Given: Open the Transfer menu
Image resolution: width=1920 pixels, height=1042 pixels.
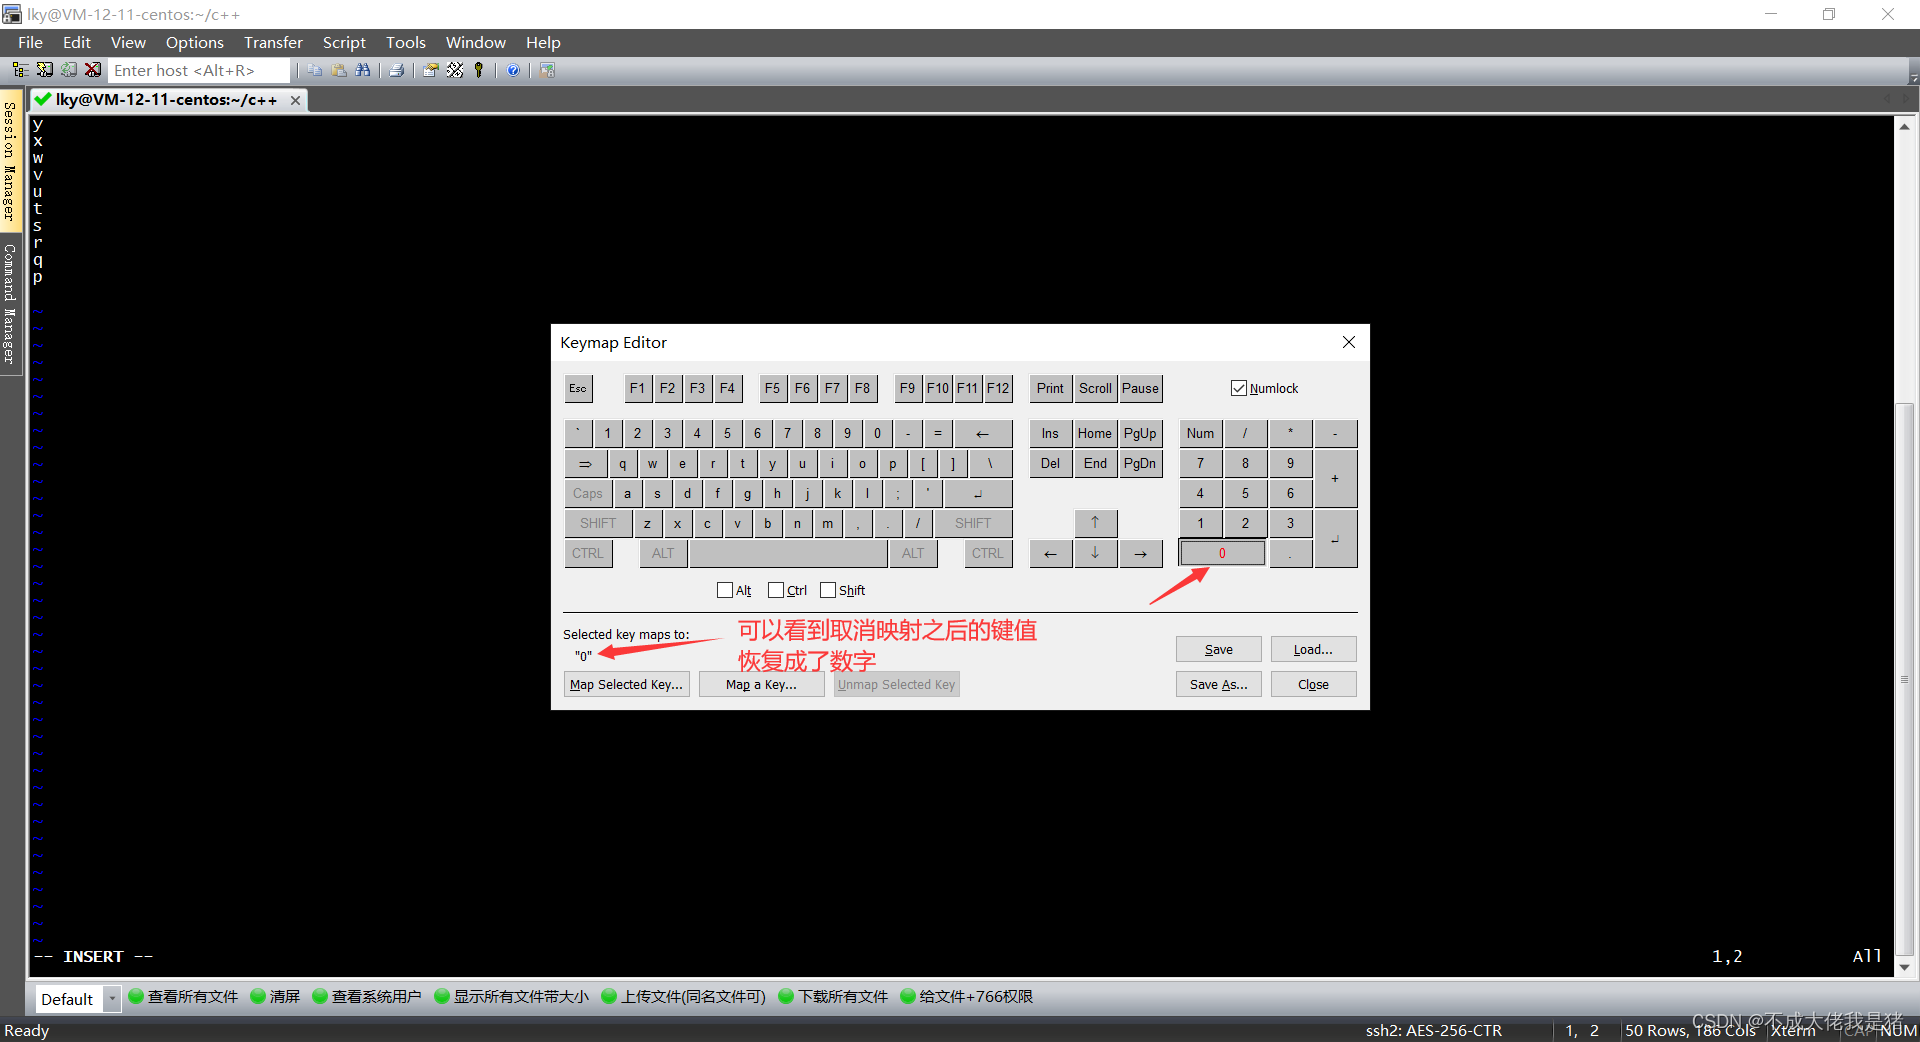Looking at the screenshot, I should (x=273, y=42).
